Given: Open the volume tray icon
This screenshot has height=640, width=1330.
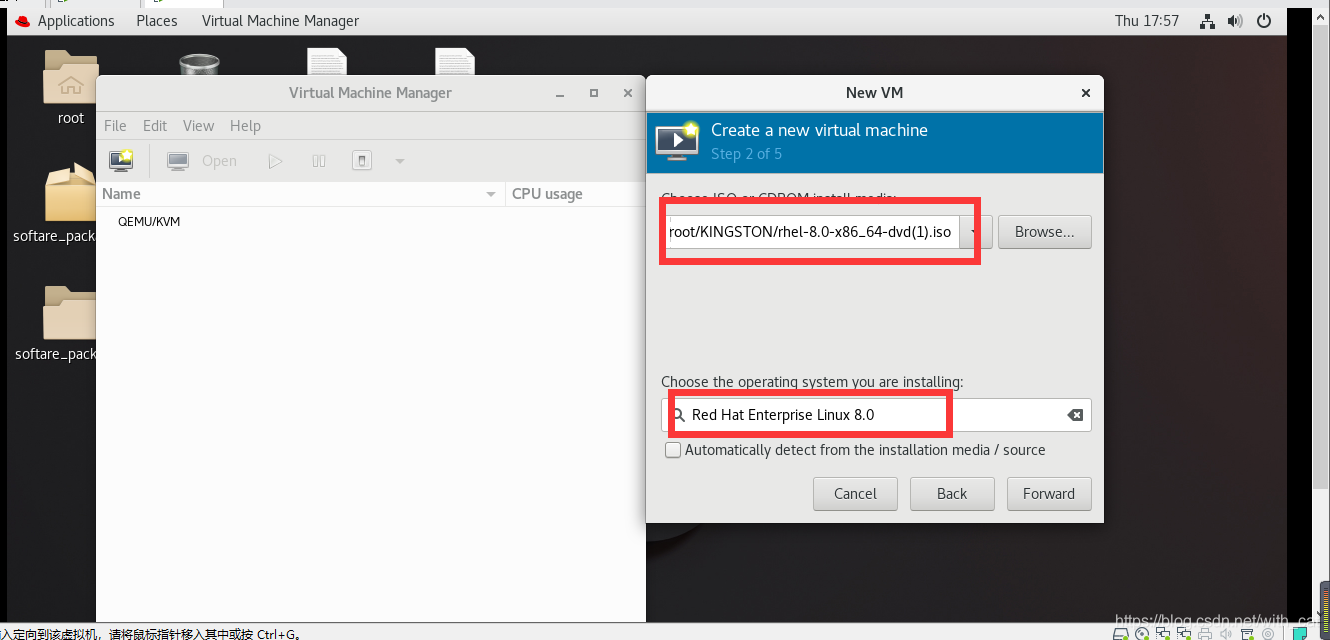Looking at the screenshot, I should 1235,20.
